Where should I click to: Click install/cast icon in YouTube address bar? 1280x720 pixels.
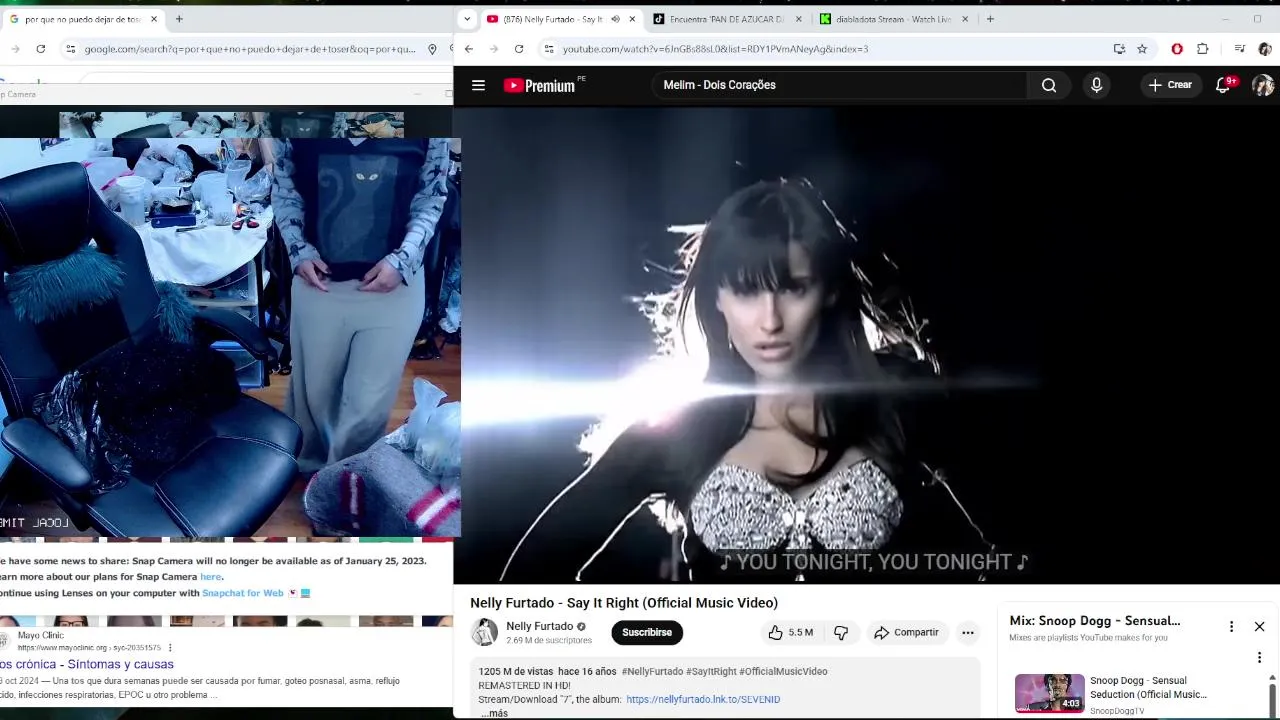[1119, 49]
